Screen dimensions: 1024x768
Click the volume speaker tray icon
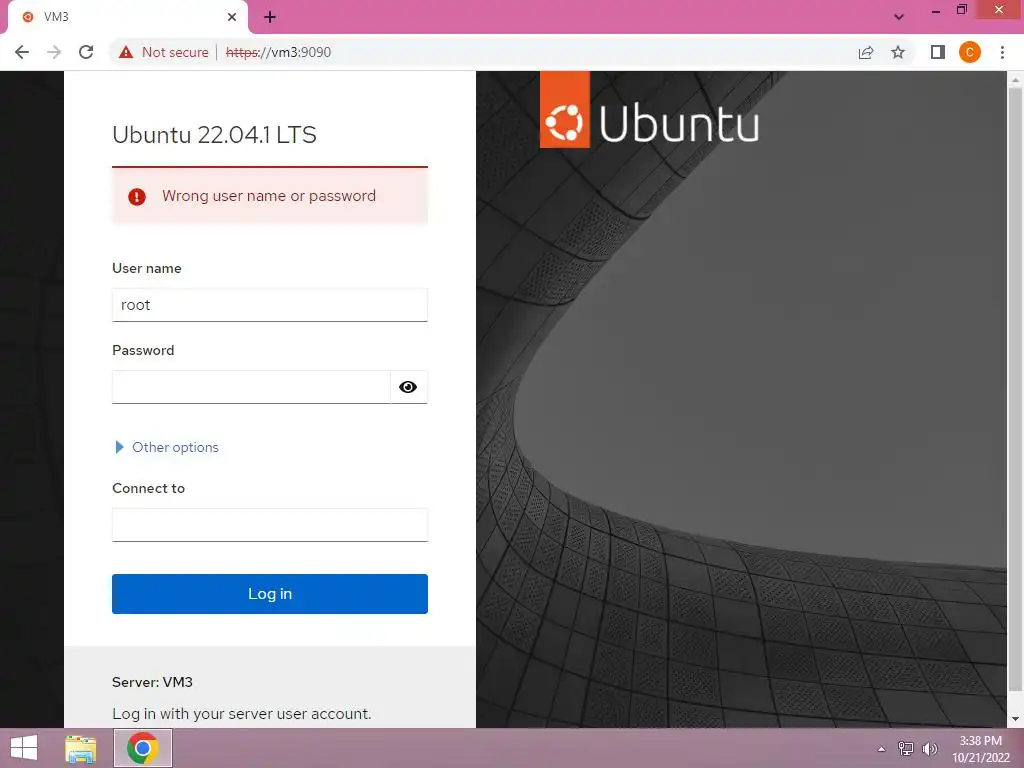pos(929,749)
